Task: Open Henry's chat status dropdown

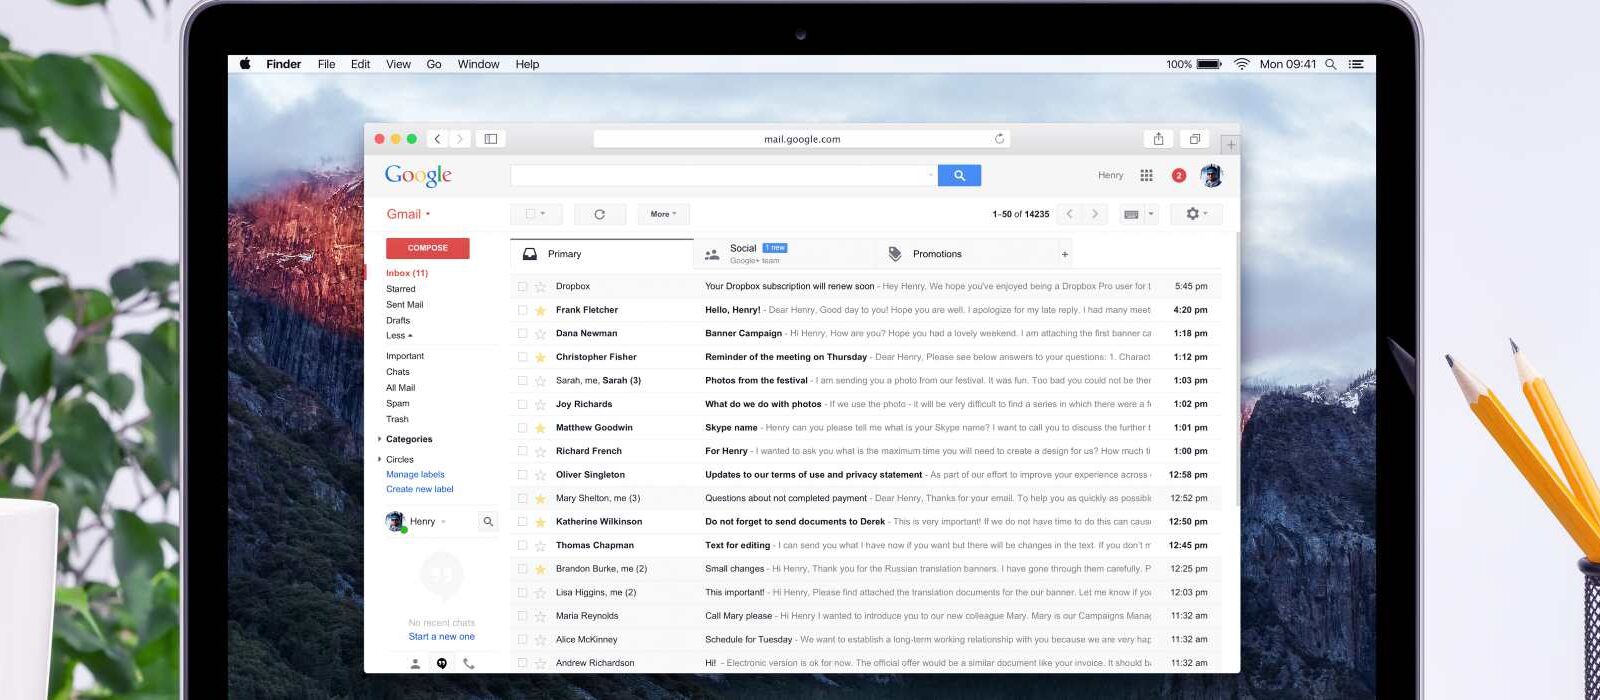Action: click(443, 522)
